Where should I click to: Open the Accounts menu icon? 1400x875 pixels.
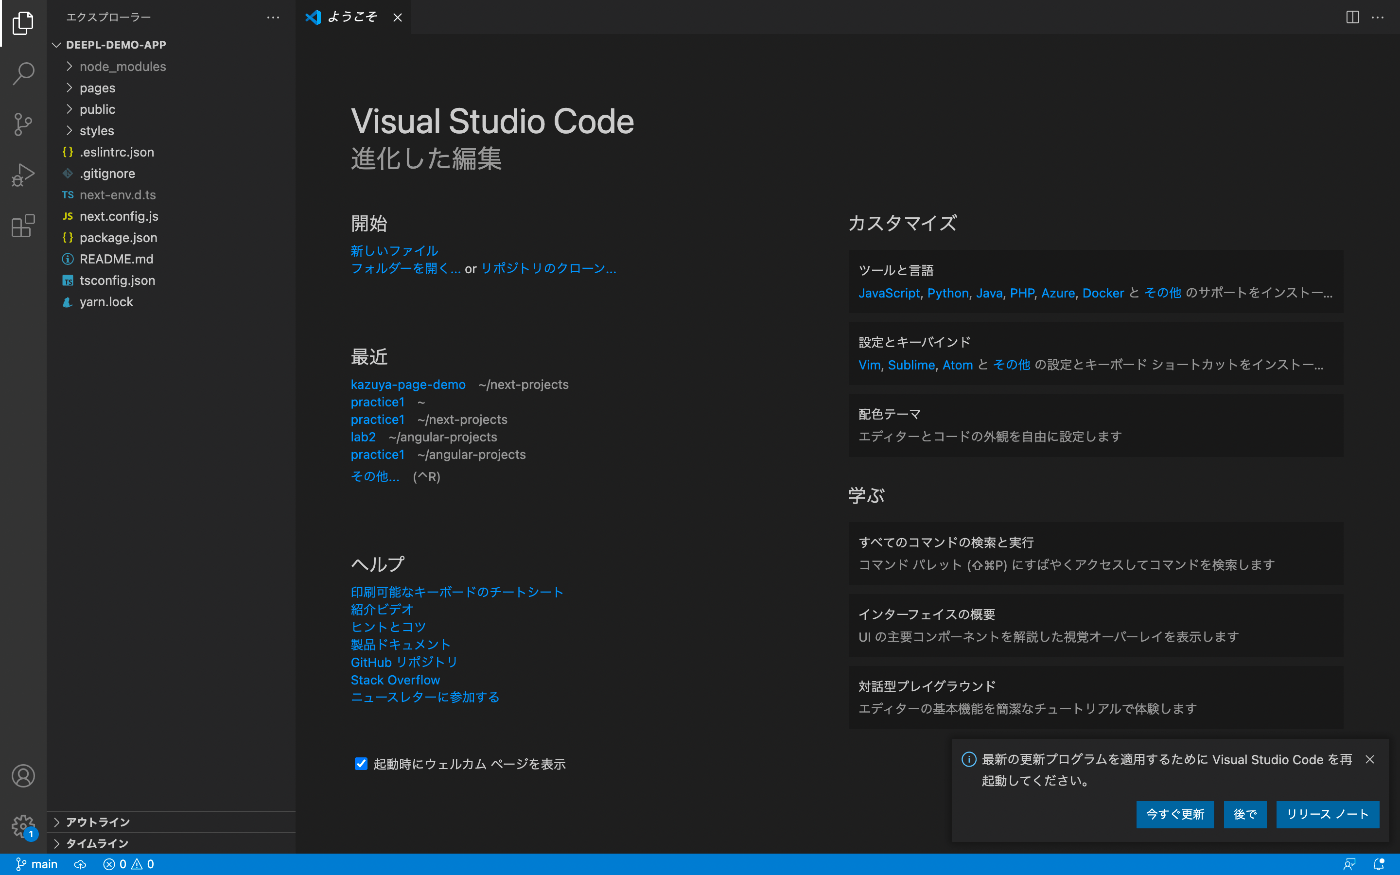click(23, 776)
